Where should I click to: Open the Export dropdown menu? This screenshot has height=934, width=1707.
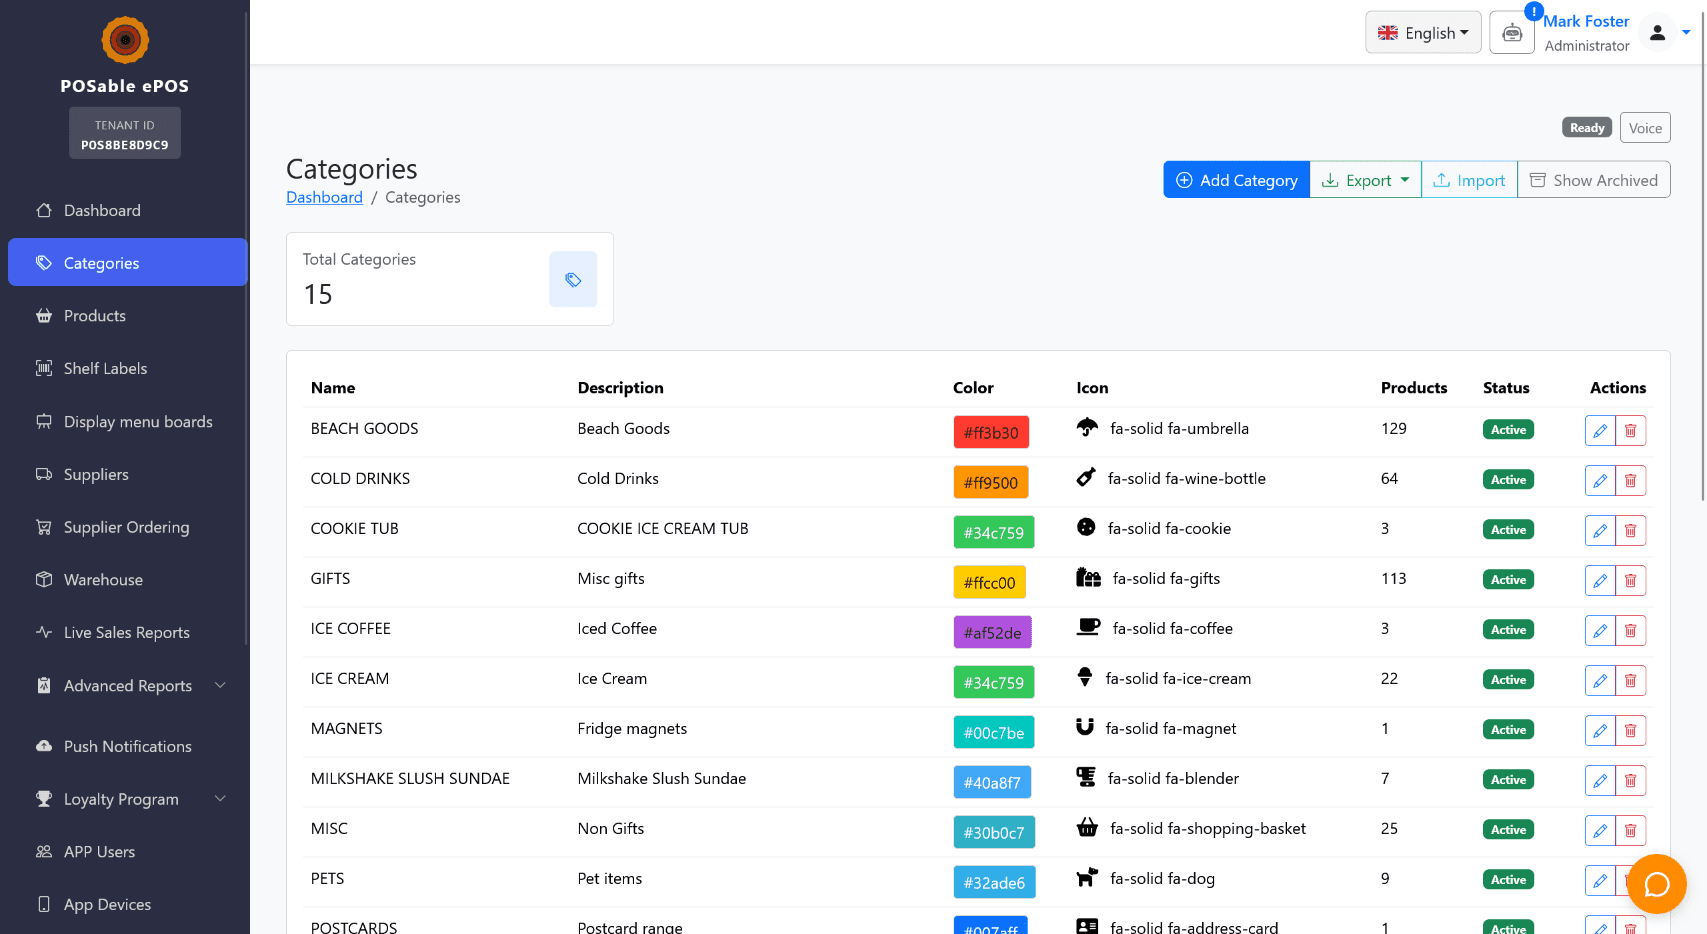1365,180
